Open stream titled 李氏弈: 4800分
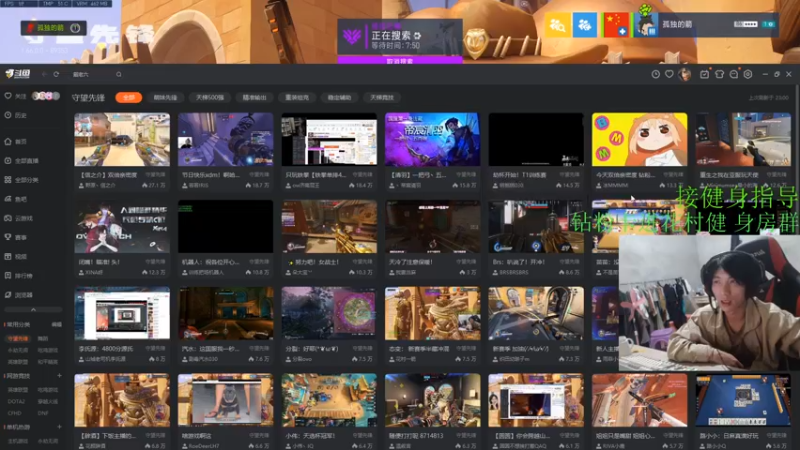The height and width of the screenshot is (450, 800). (122, 313)
